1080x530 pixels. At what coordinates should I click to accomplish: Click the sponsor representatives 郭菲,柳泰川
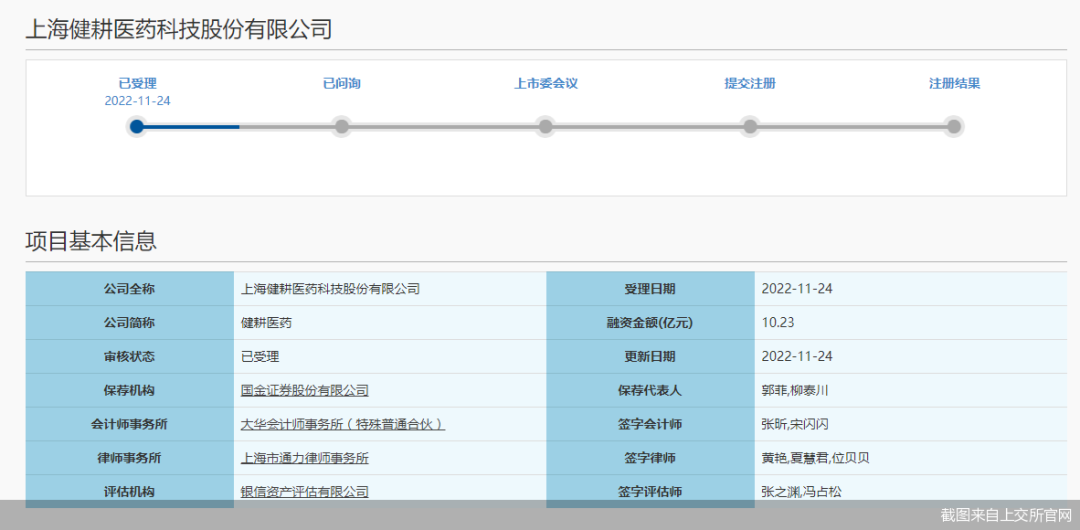pos(794,391)
